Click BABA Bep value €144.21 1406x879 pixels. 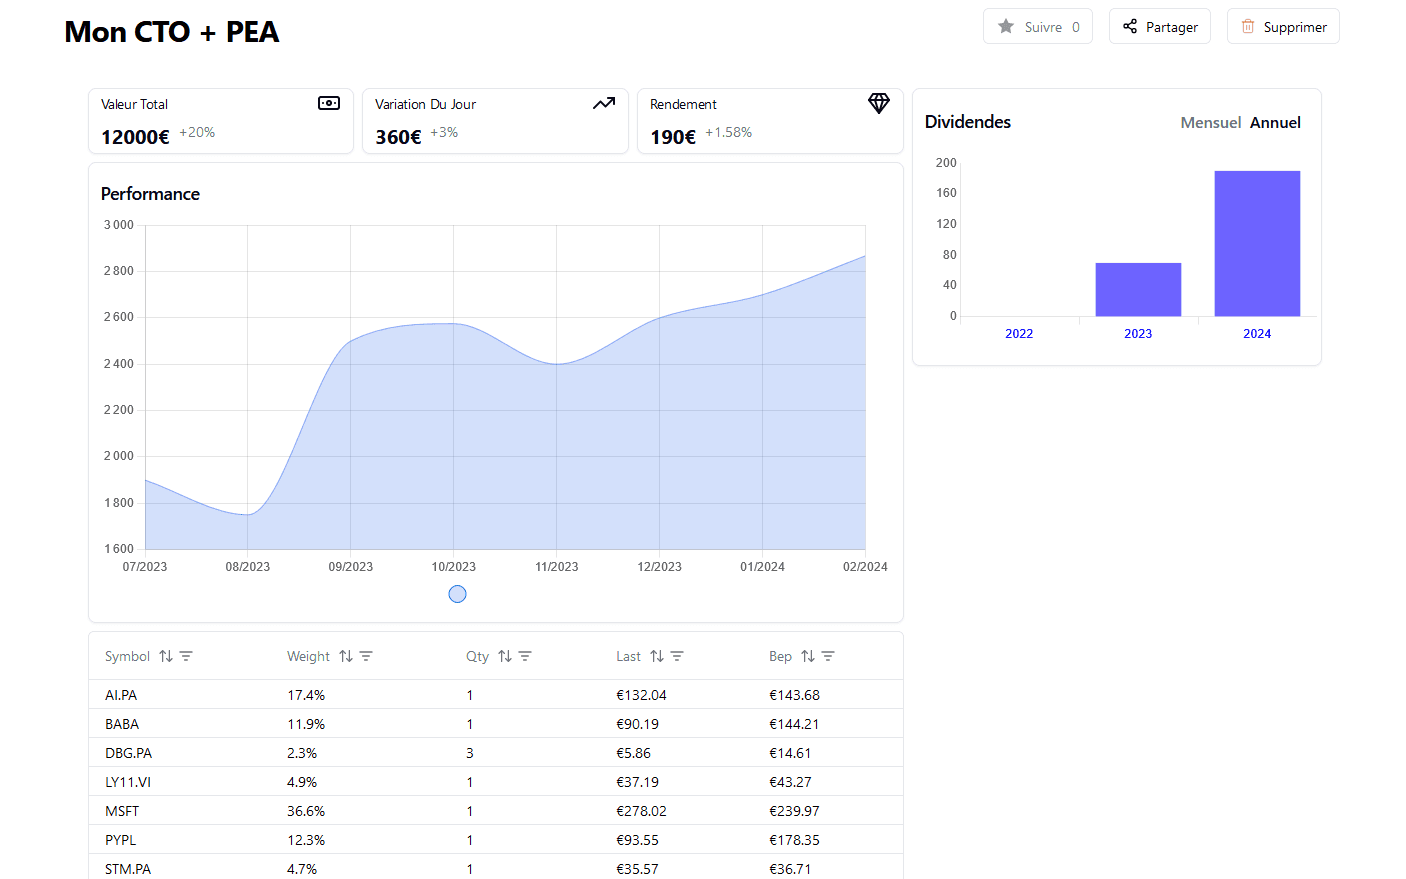[x=794, y=724]
